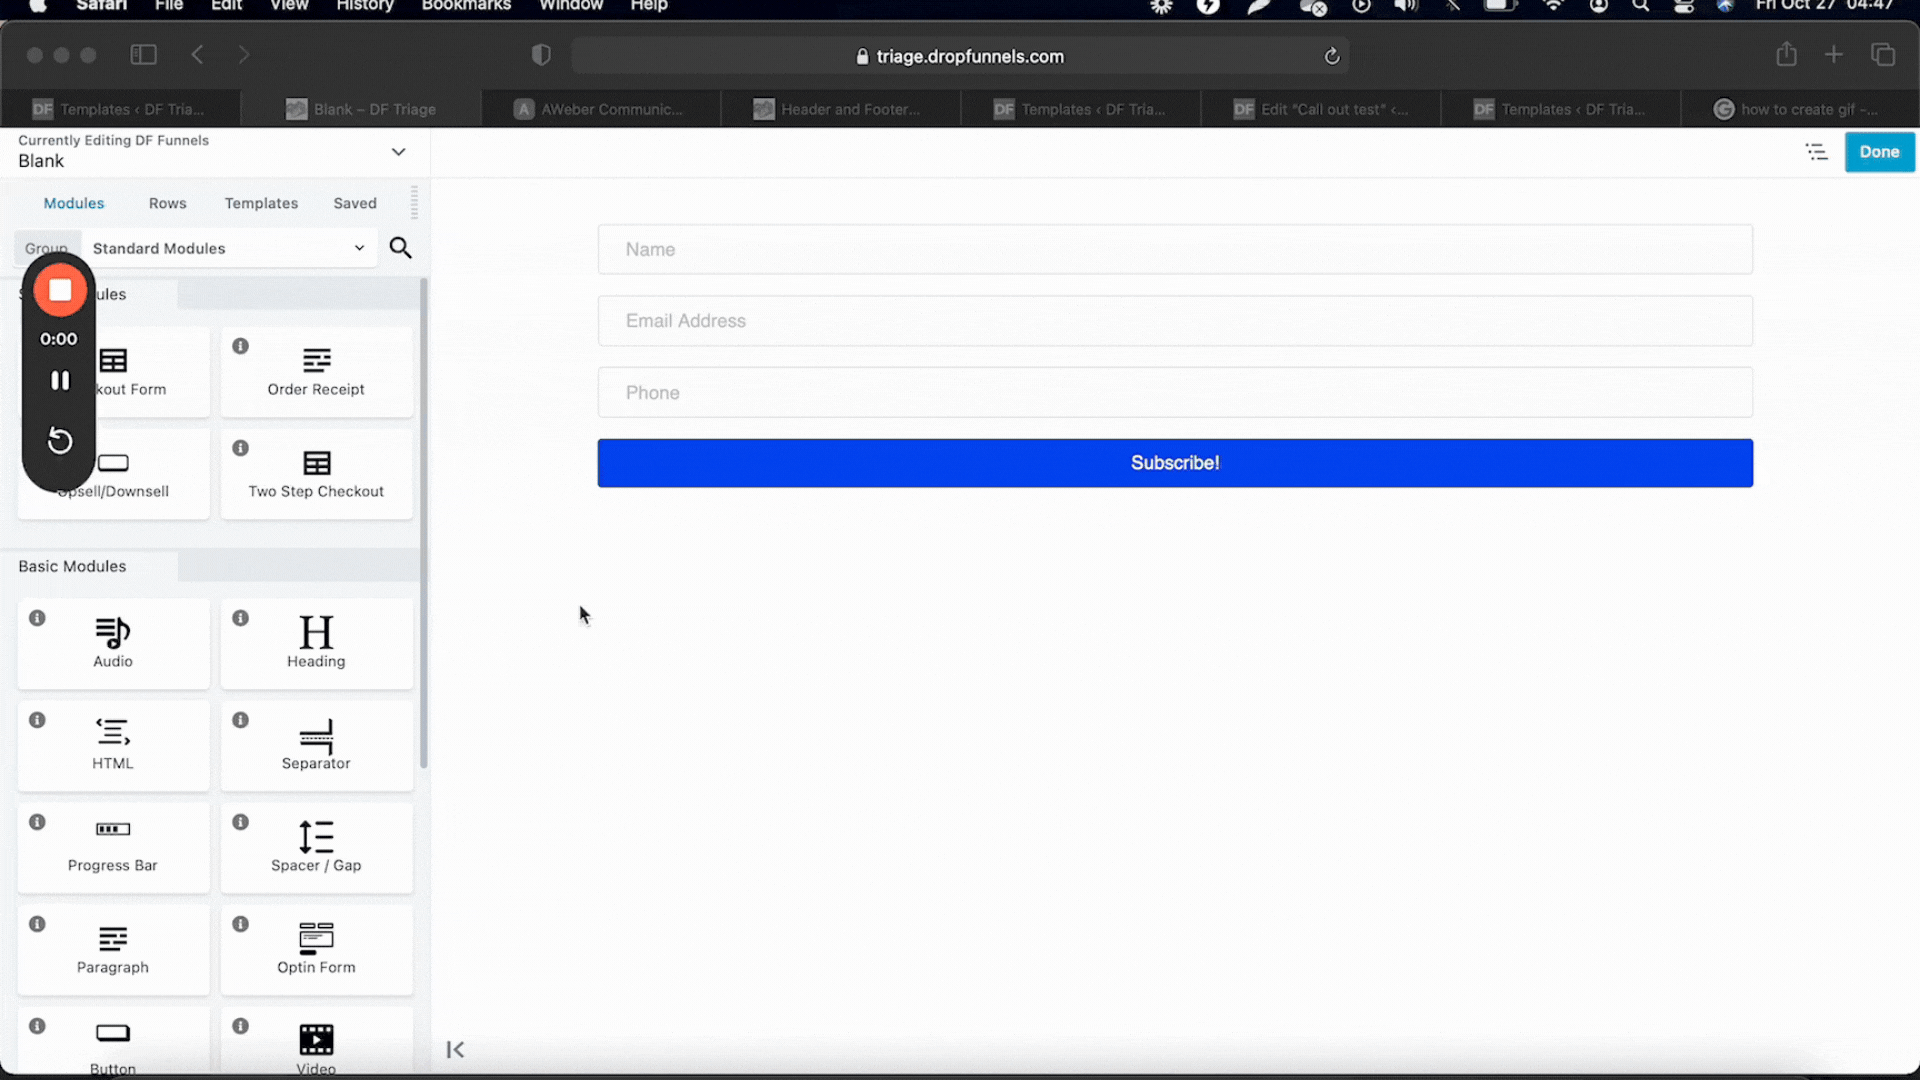
Task: Click the Subscribe button
Action: (x=1175, y=462)
